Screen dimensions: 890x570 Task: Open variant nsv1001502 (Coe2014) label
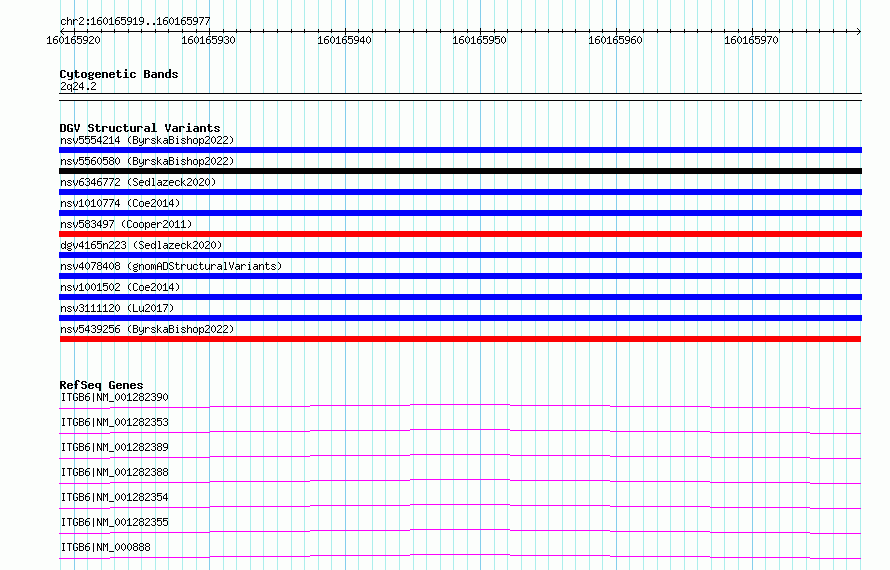tap(120, 287)
